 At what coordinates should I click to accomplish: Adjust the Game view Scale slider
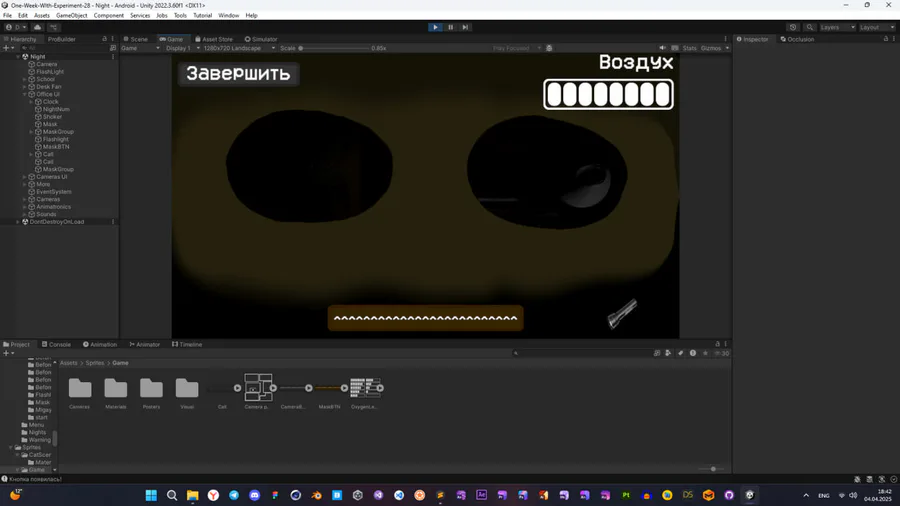tap(334, 48)
